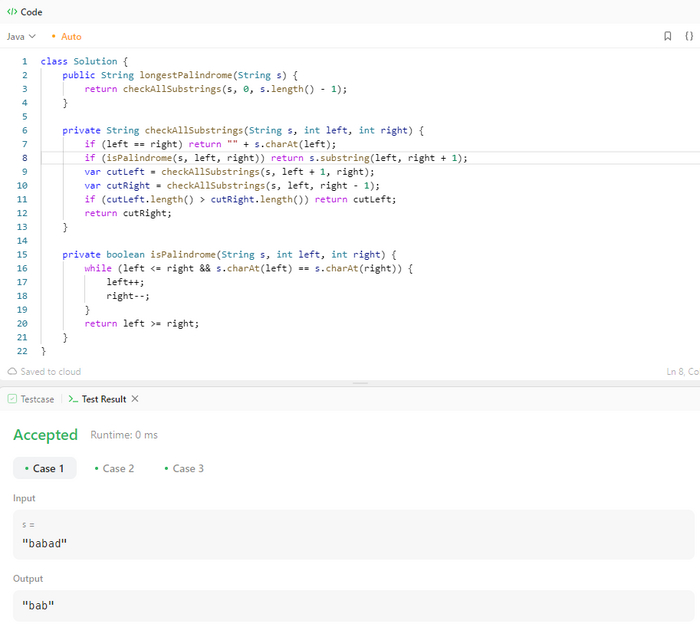Click the Test Result terminal icon
Viewport: 700px width, 627px height.
73,399
